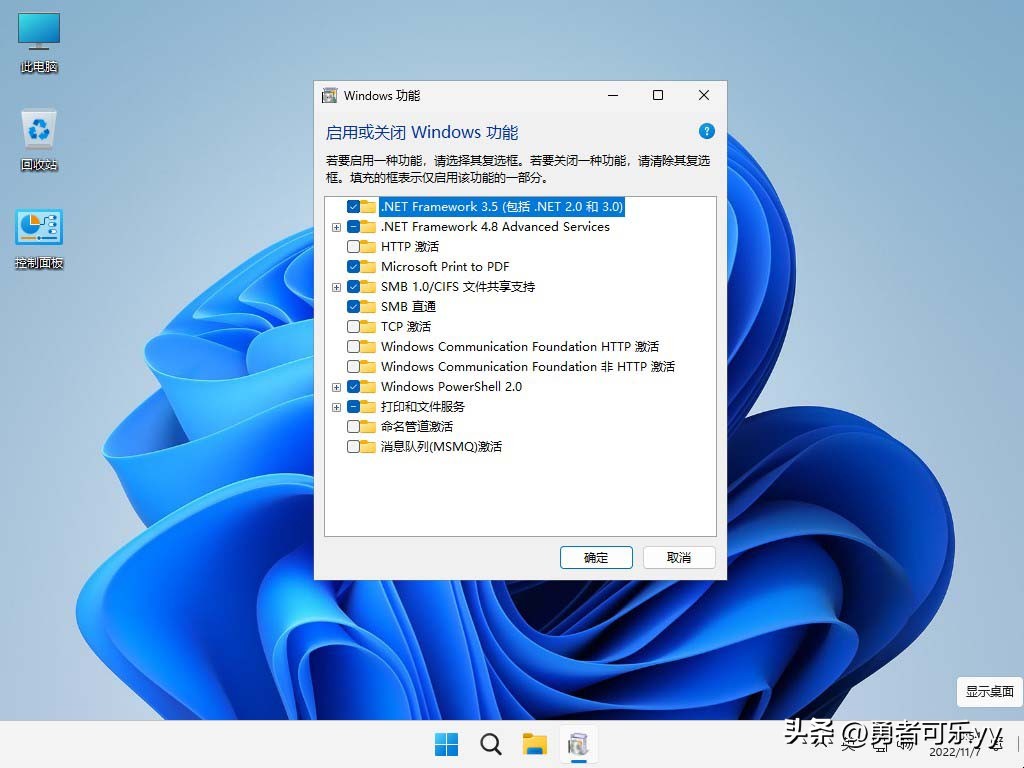Open the help question mark in the dialog

coord(707,131)
